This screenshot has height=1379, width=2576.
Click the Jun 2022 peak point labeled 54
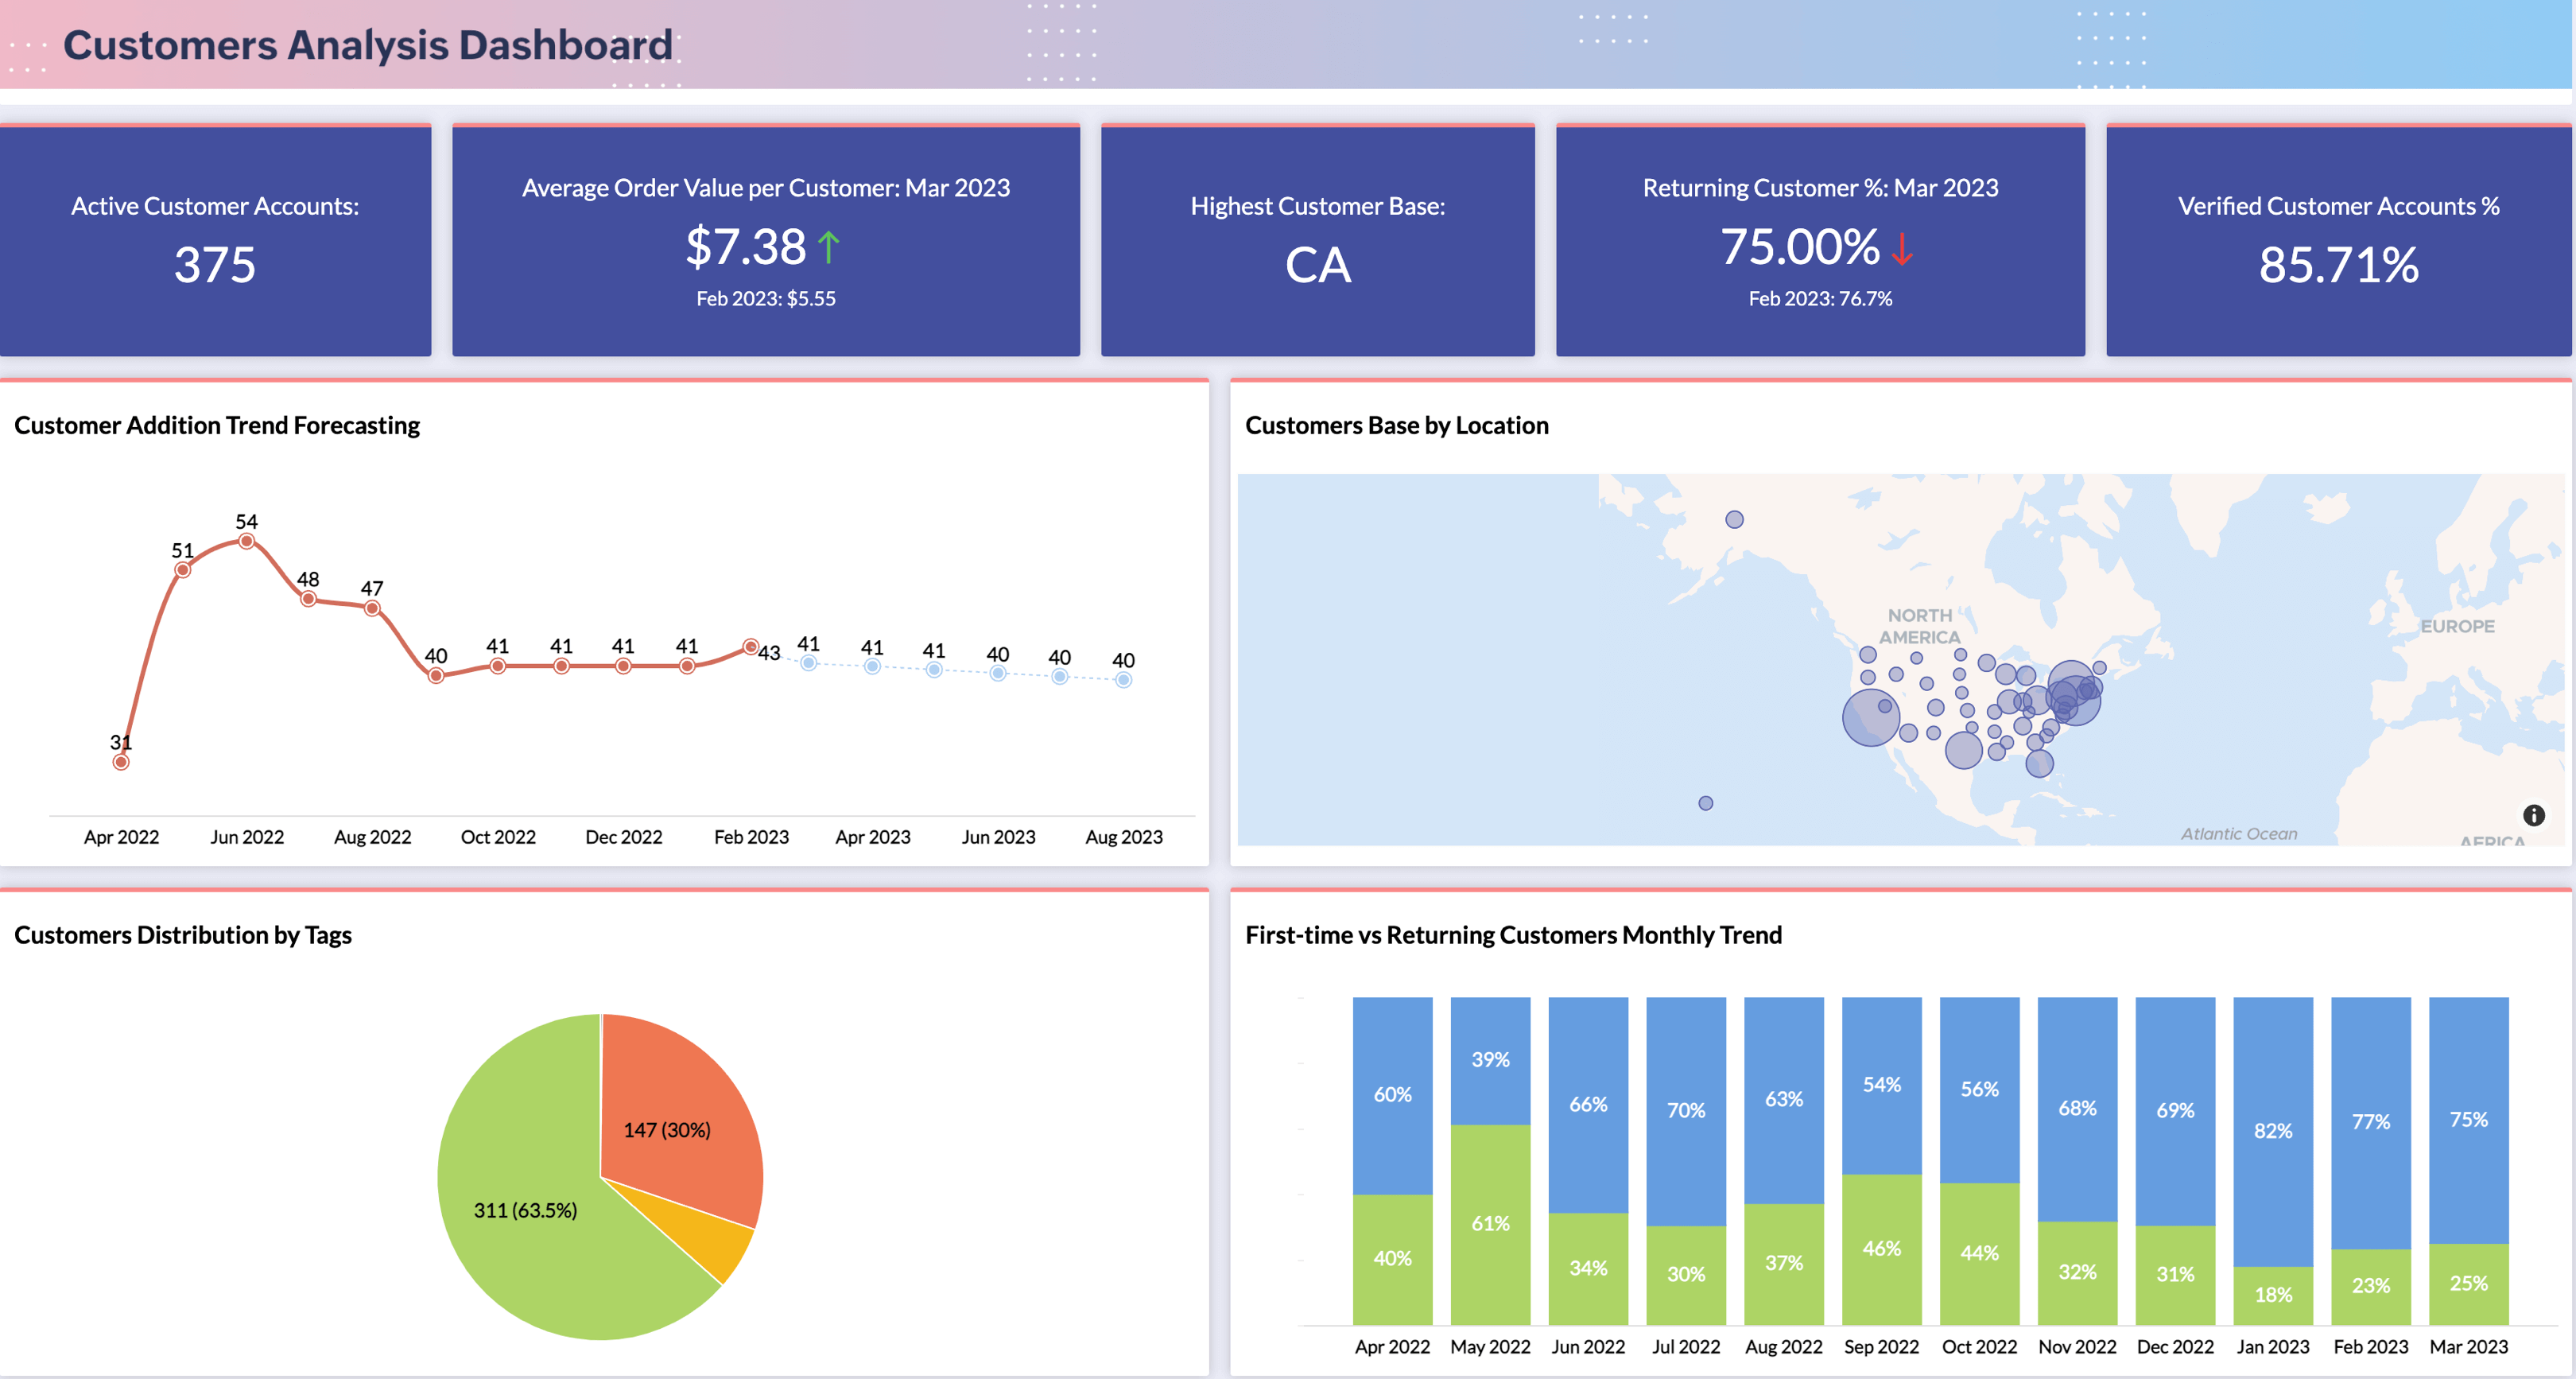[246, 541]
